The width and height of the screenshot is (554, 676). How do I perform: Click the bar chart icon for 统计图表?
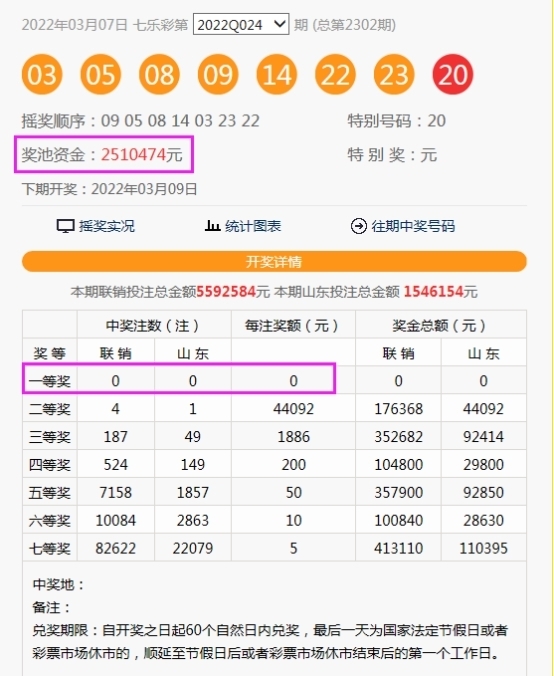[x=212, y=225]
